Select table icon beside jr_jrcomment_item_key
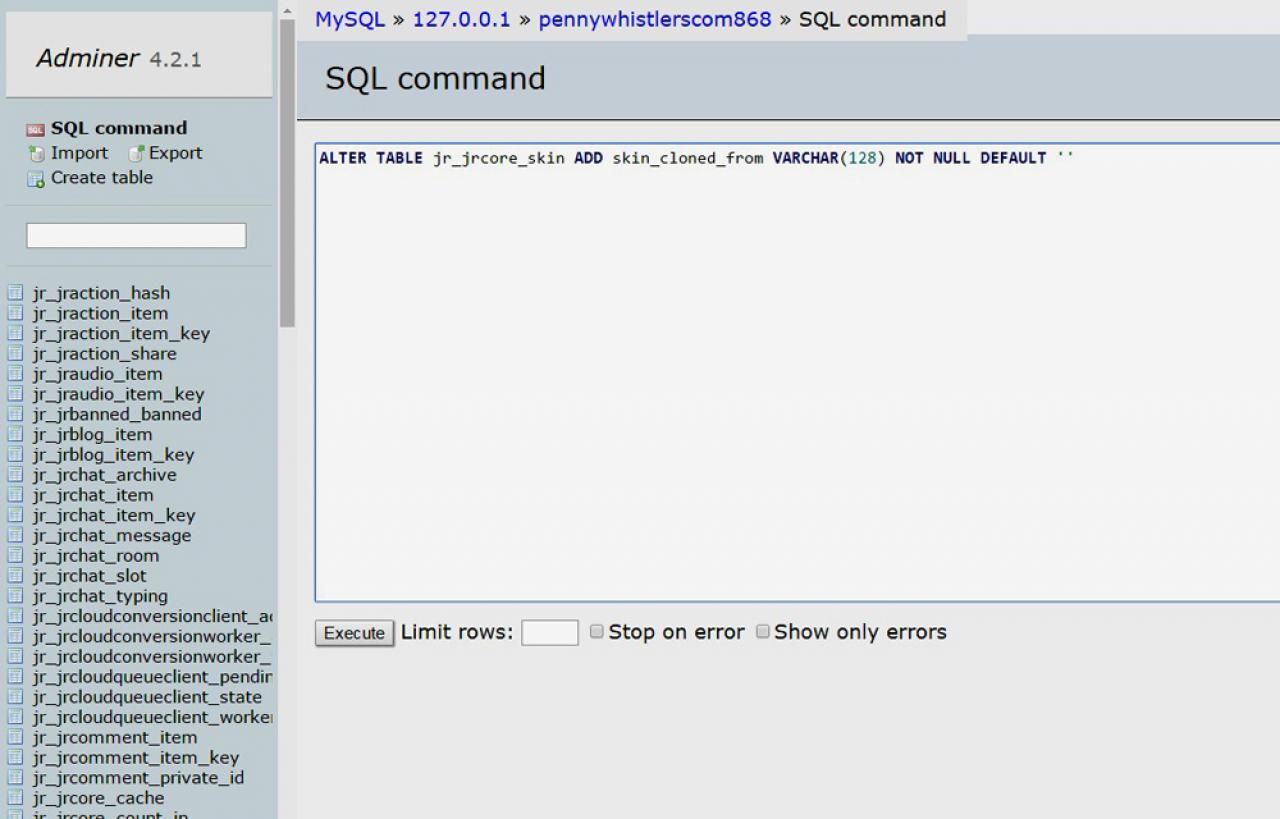Image resolution: width=1280 pixels, height=819 pixels. click(x=15, y=757)
